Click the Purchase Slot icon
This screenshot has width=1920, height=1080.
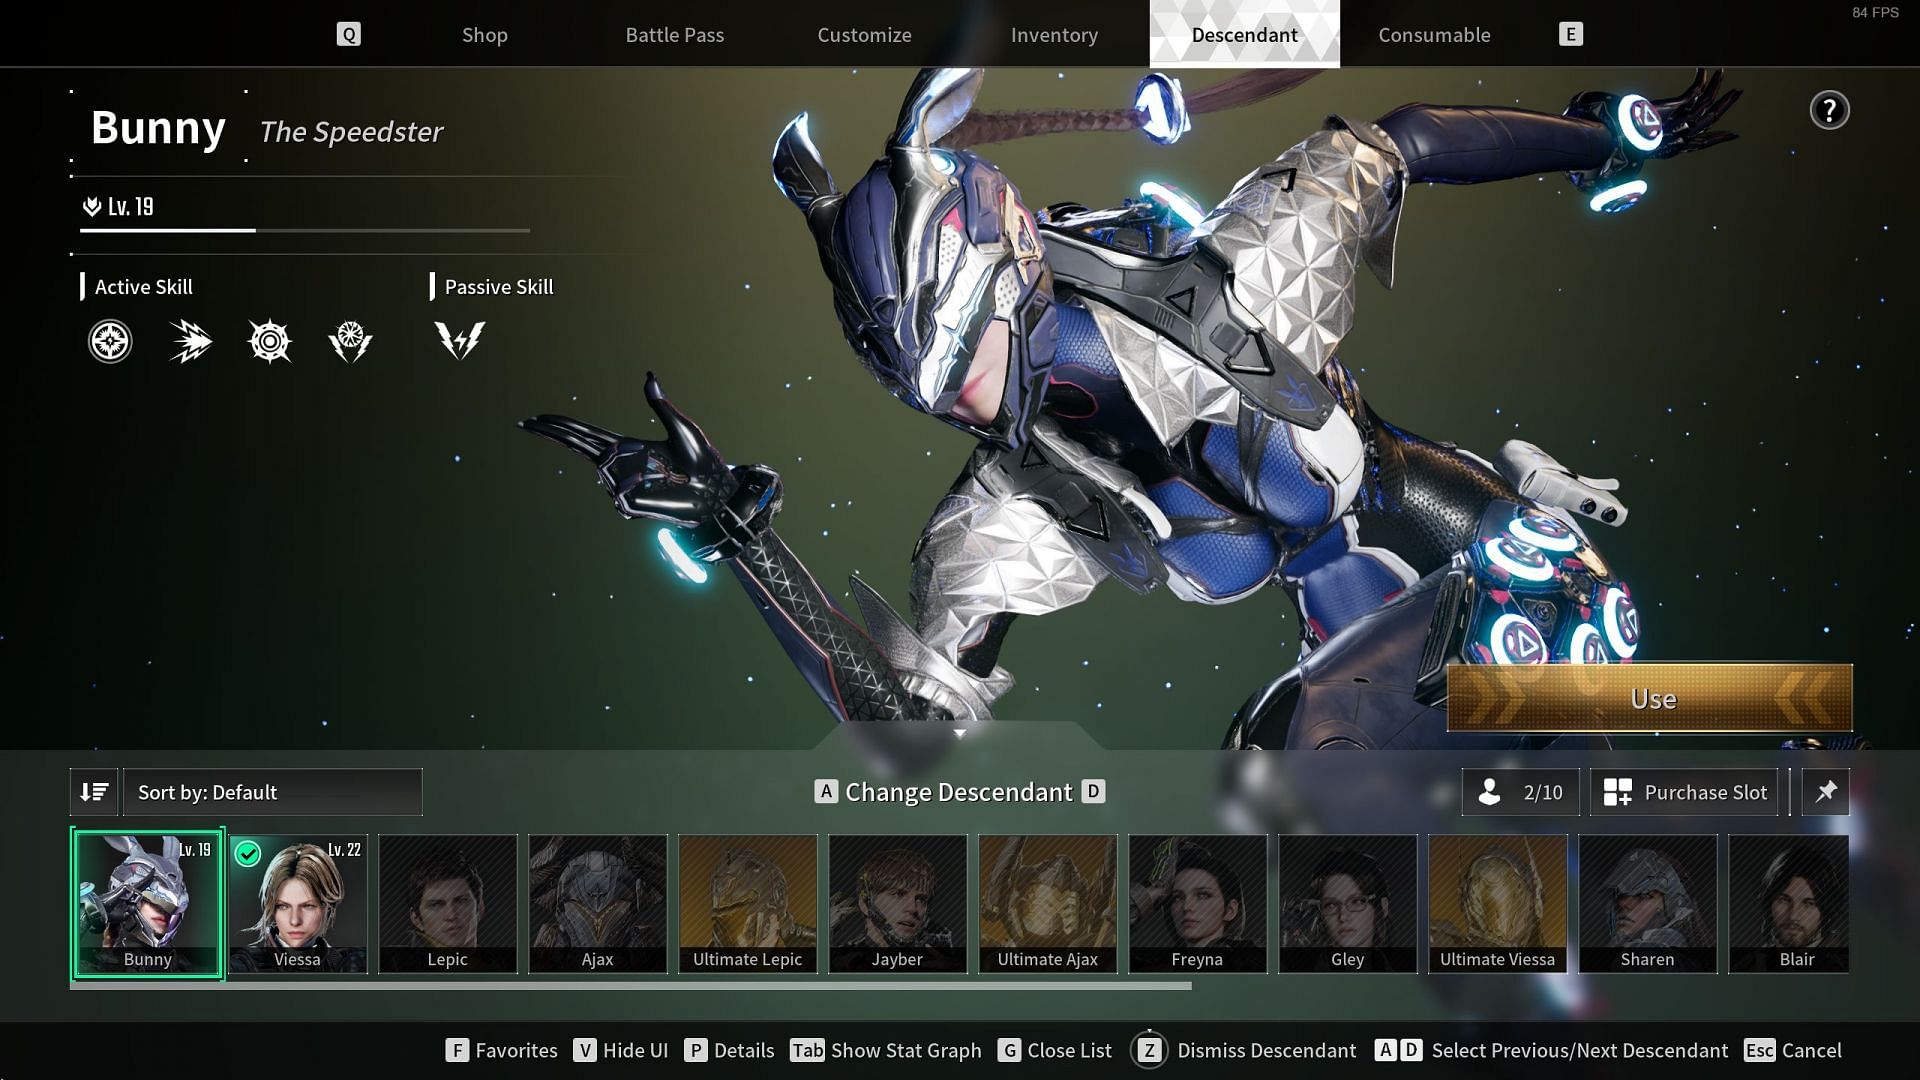tap(1617, 791)
